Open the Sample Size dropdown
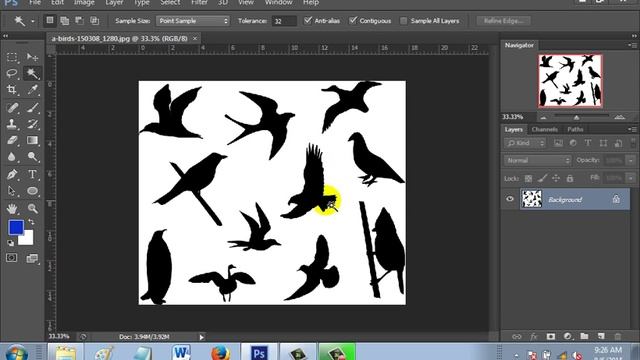This screenshot has height=360, width=640. 193,21
